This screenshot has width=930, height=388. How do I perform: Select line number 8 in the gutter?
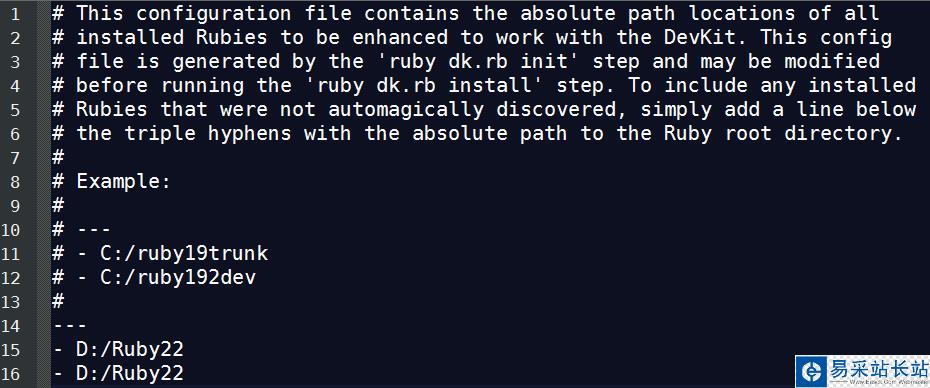[x=15, y=182]
